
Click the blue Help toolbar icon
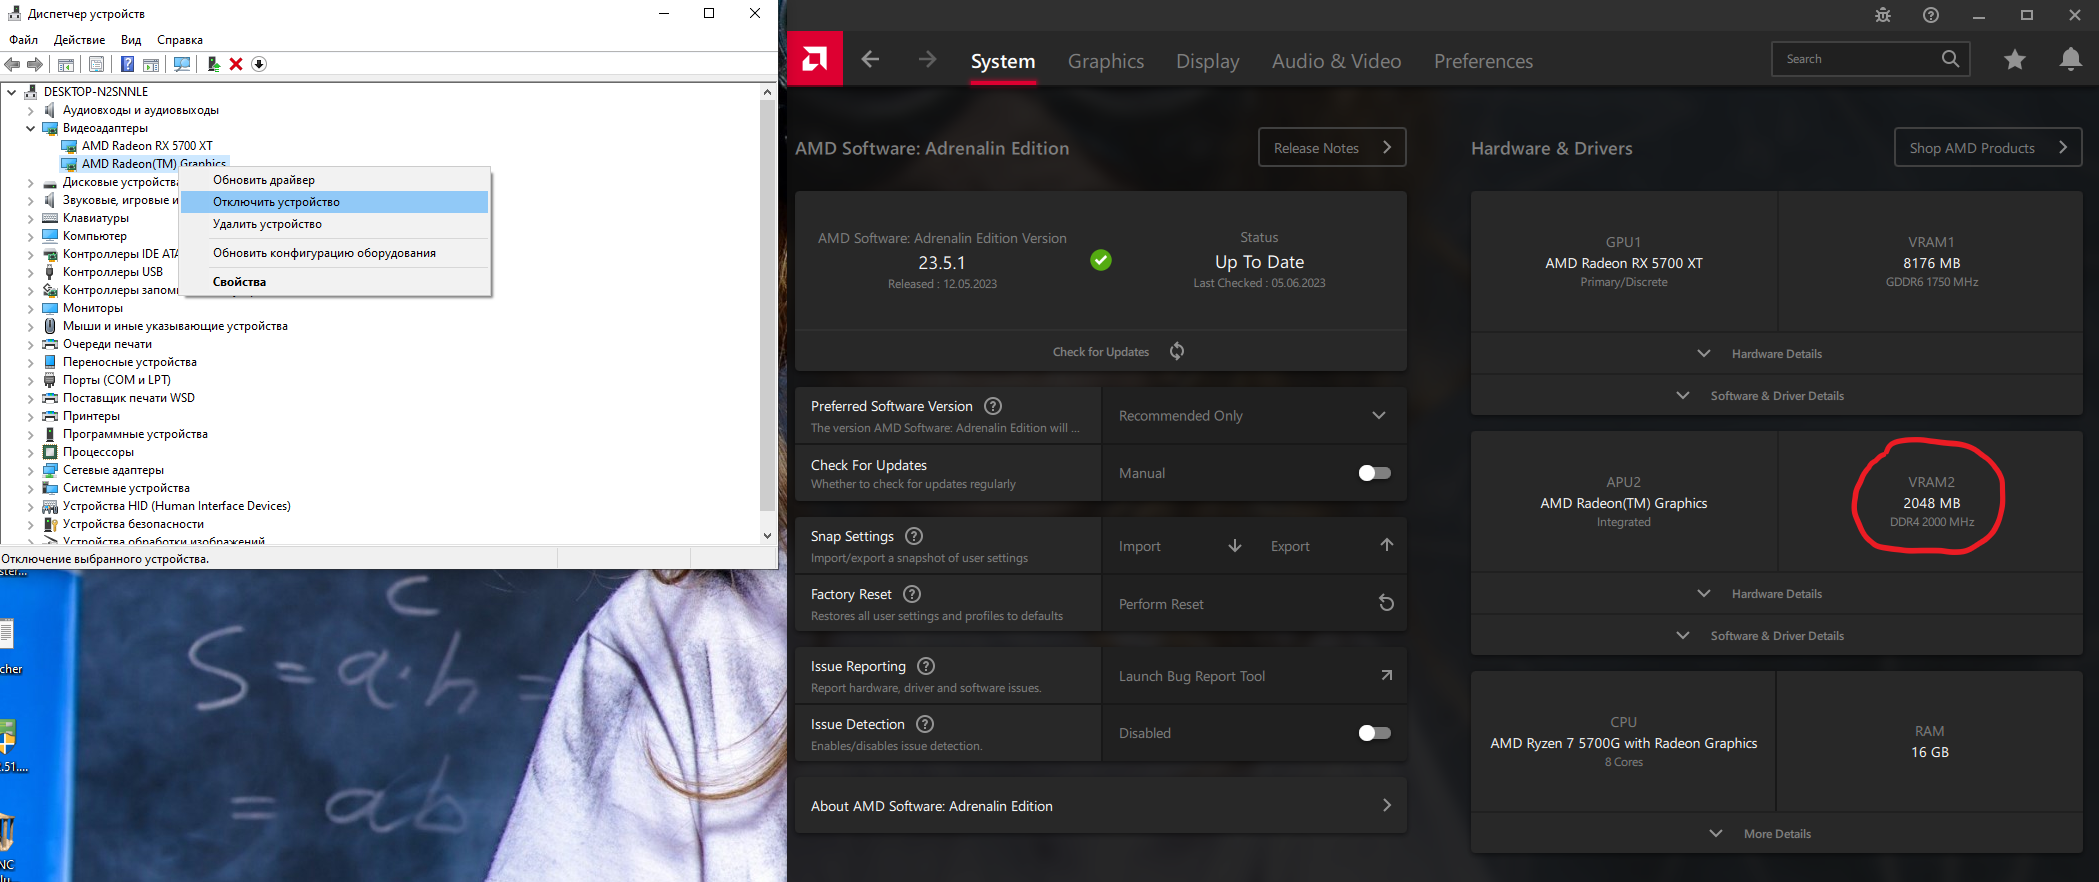click(x=127, y=64)
